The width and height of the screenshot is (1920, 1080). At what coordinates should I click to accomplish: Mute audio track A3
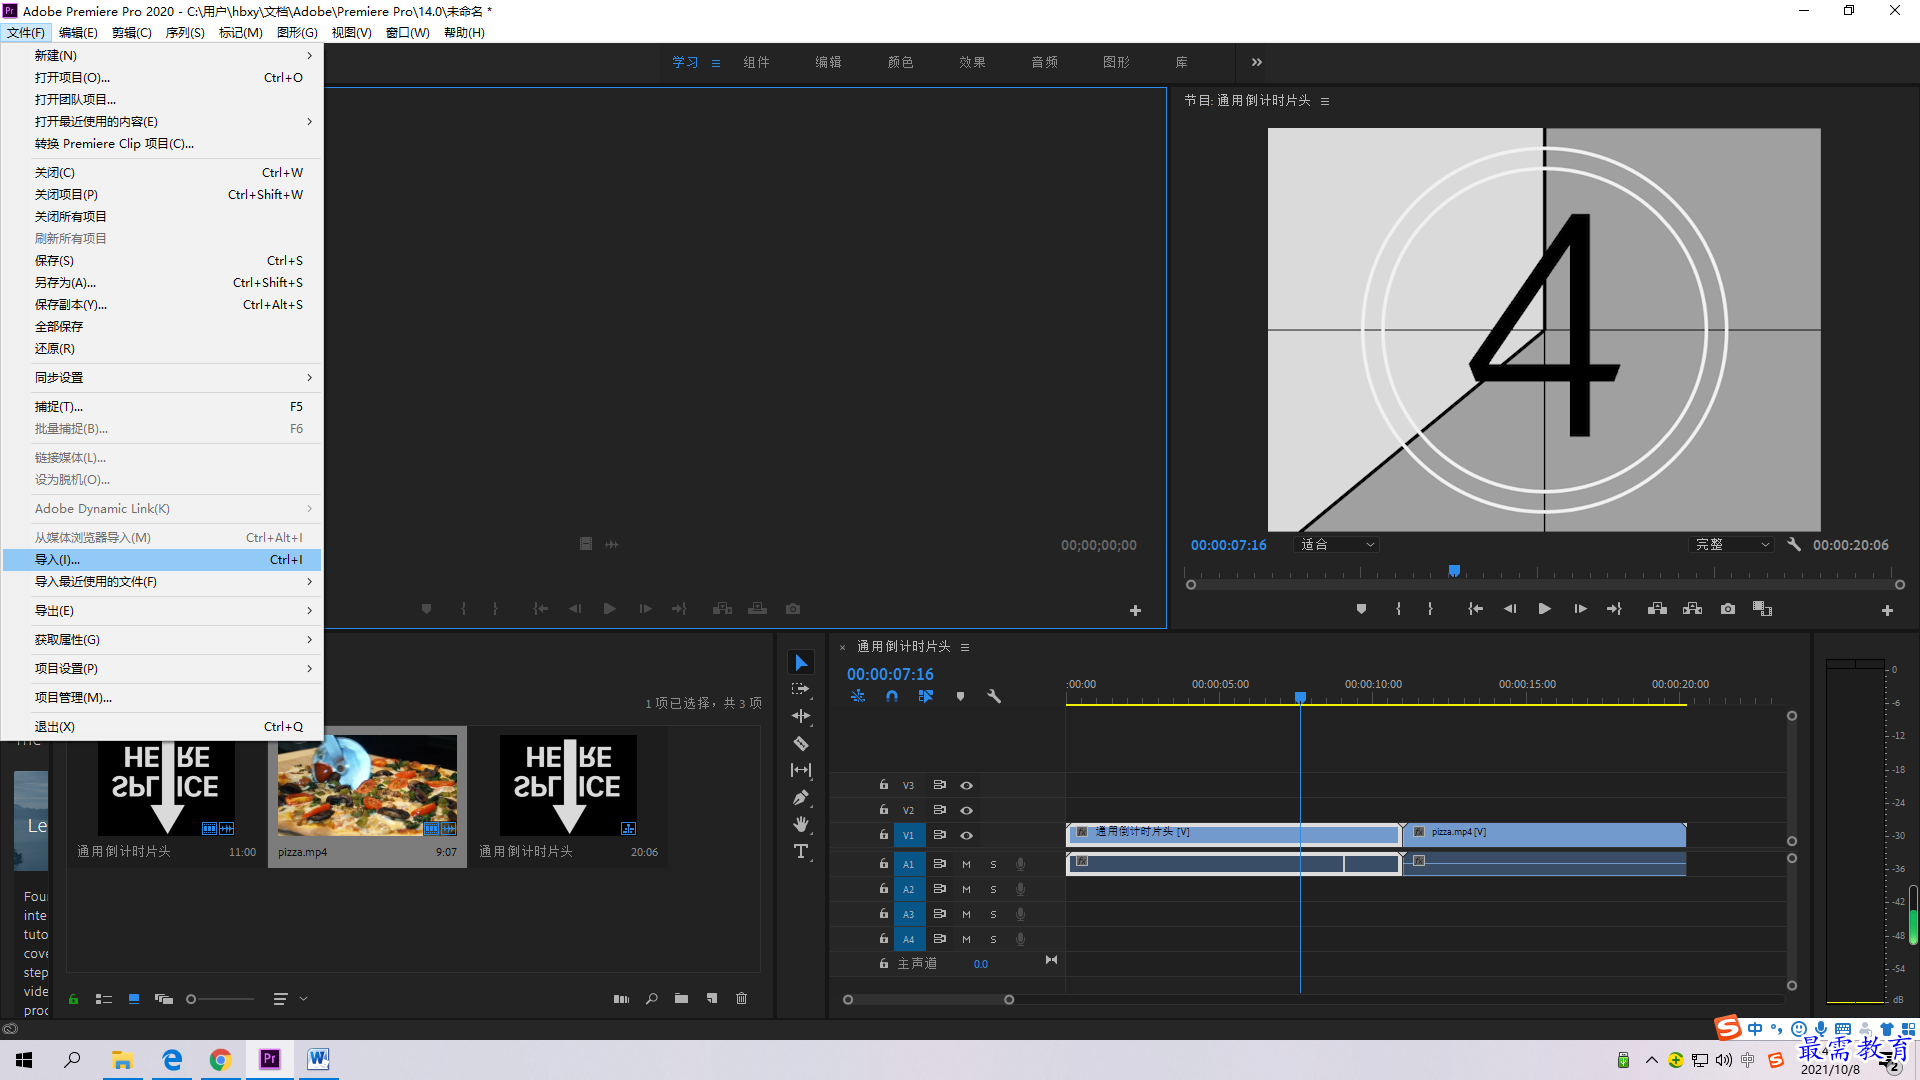point(966,914)
